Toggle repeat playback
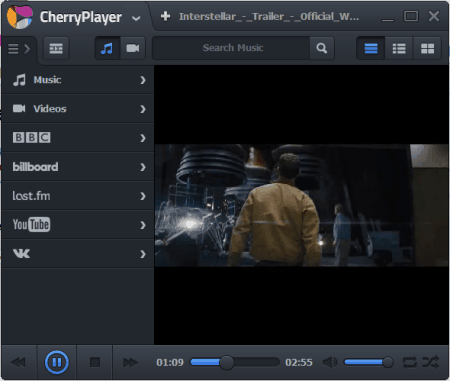The width and height of the screenshot is (450, 381). pos(409,362)
